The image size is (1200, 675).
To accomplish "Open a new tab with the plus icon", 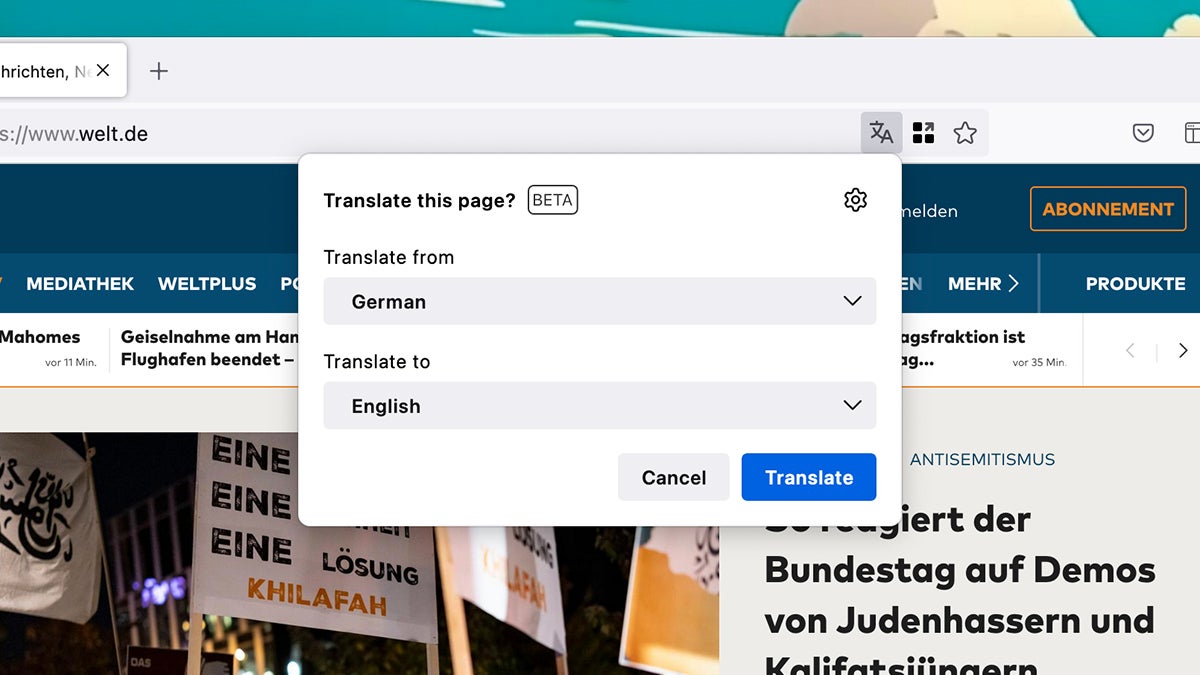I will (x=158, y=70).
